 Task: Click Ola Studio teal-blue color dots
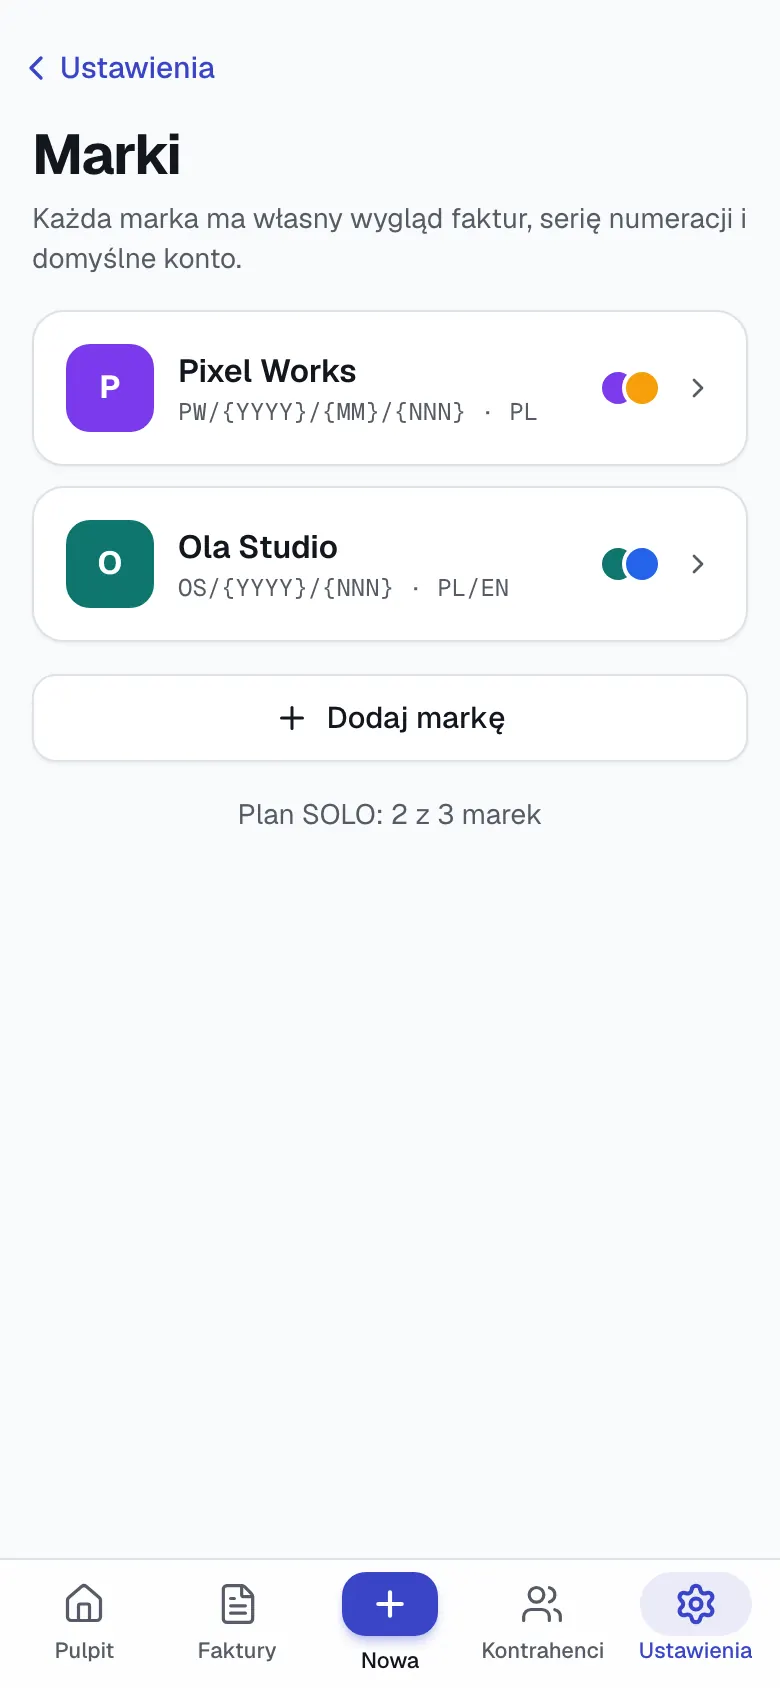coord(630,564)
